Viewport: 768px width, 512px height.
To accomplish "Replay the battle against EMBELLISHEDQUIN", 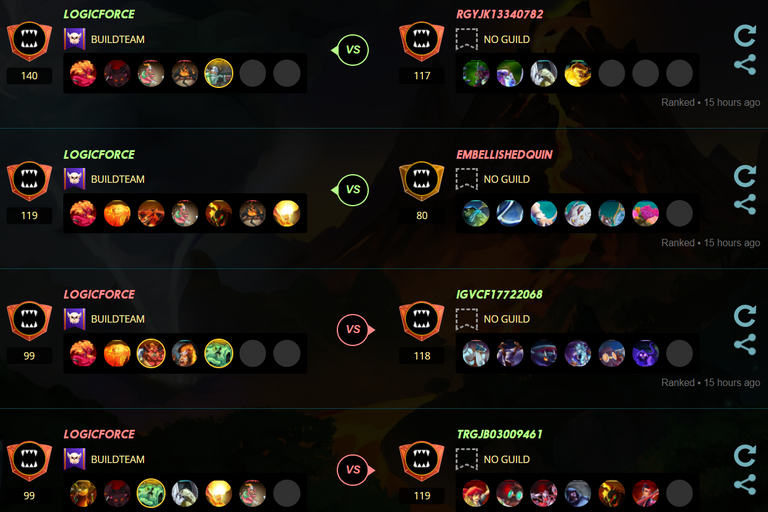I will (744, 176).
